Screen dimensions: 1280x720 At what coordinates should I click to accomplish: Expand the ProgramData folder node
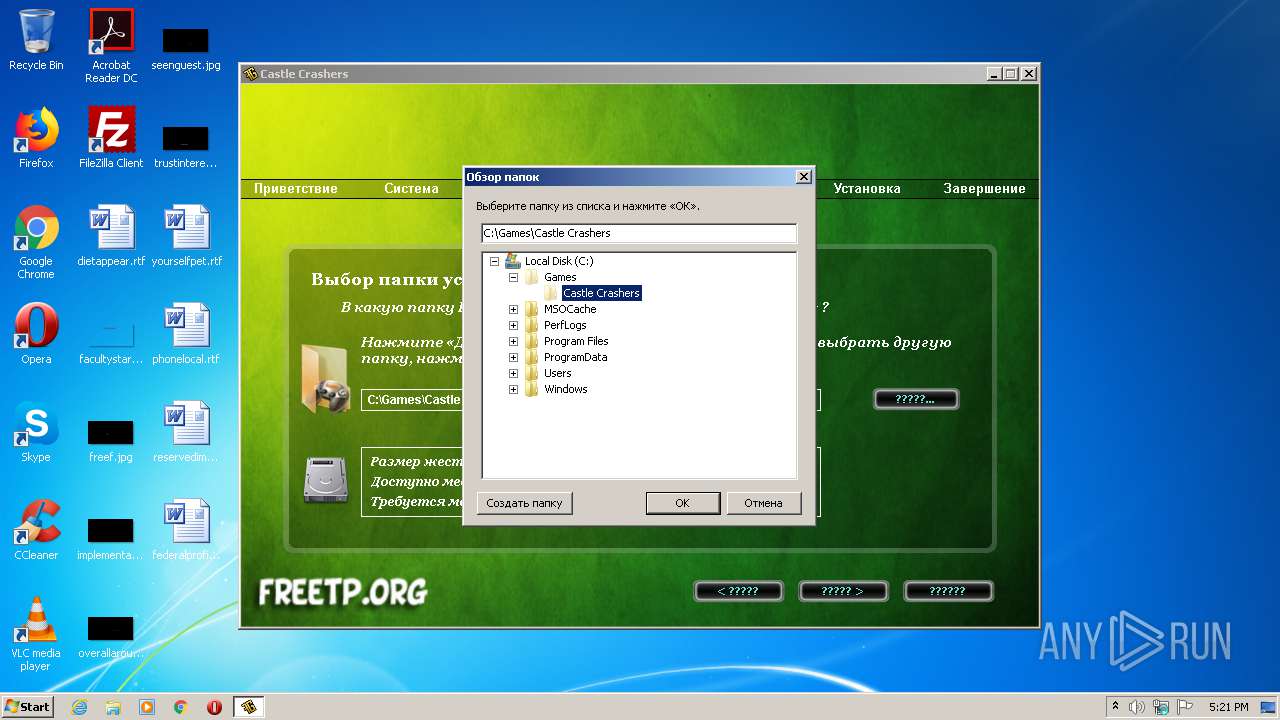point(513,357)
